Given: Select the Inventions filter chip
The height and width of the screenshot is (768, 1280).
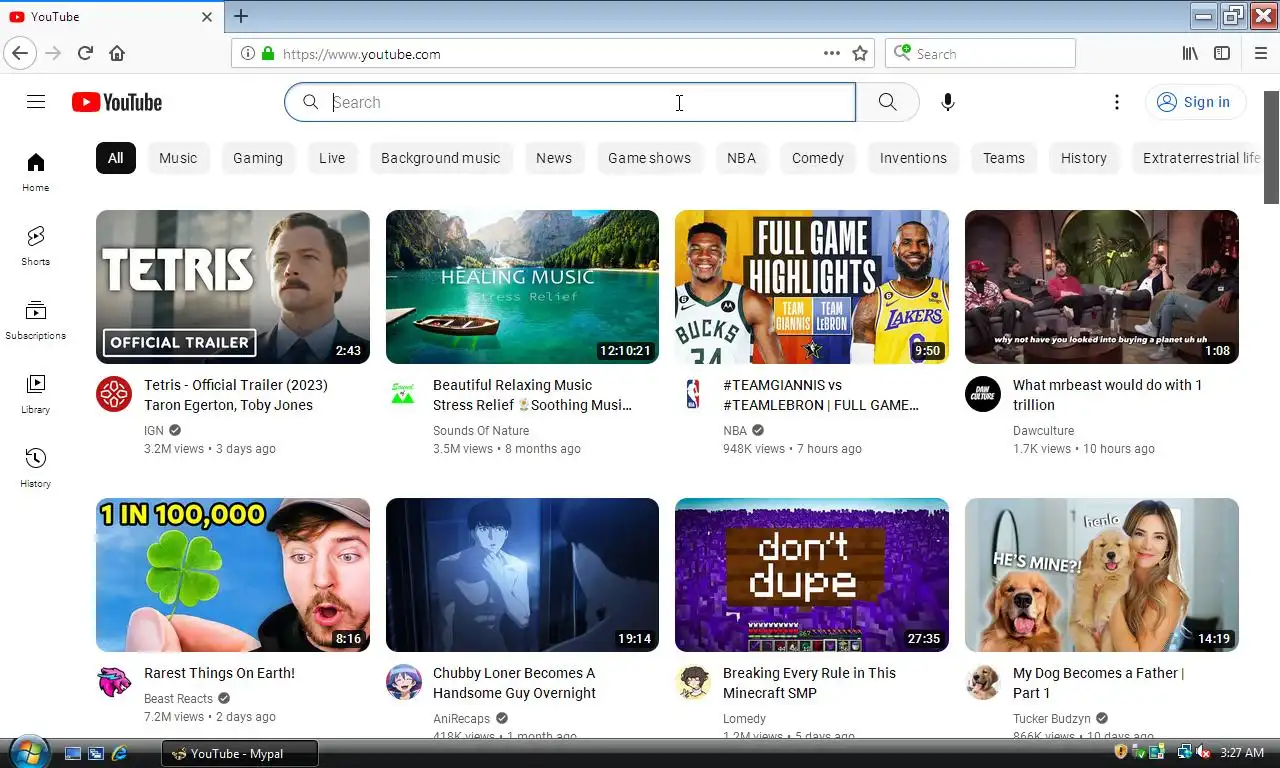Looking at the screenshot, I should pos(913,158).
